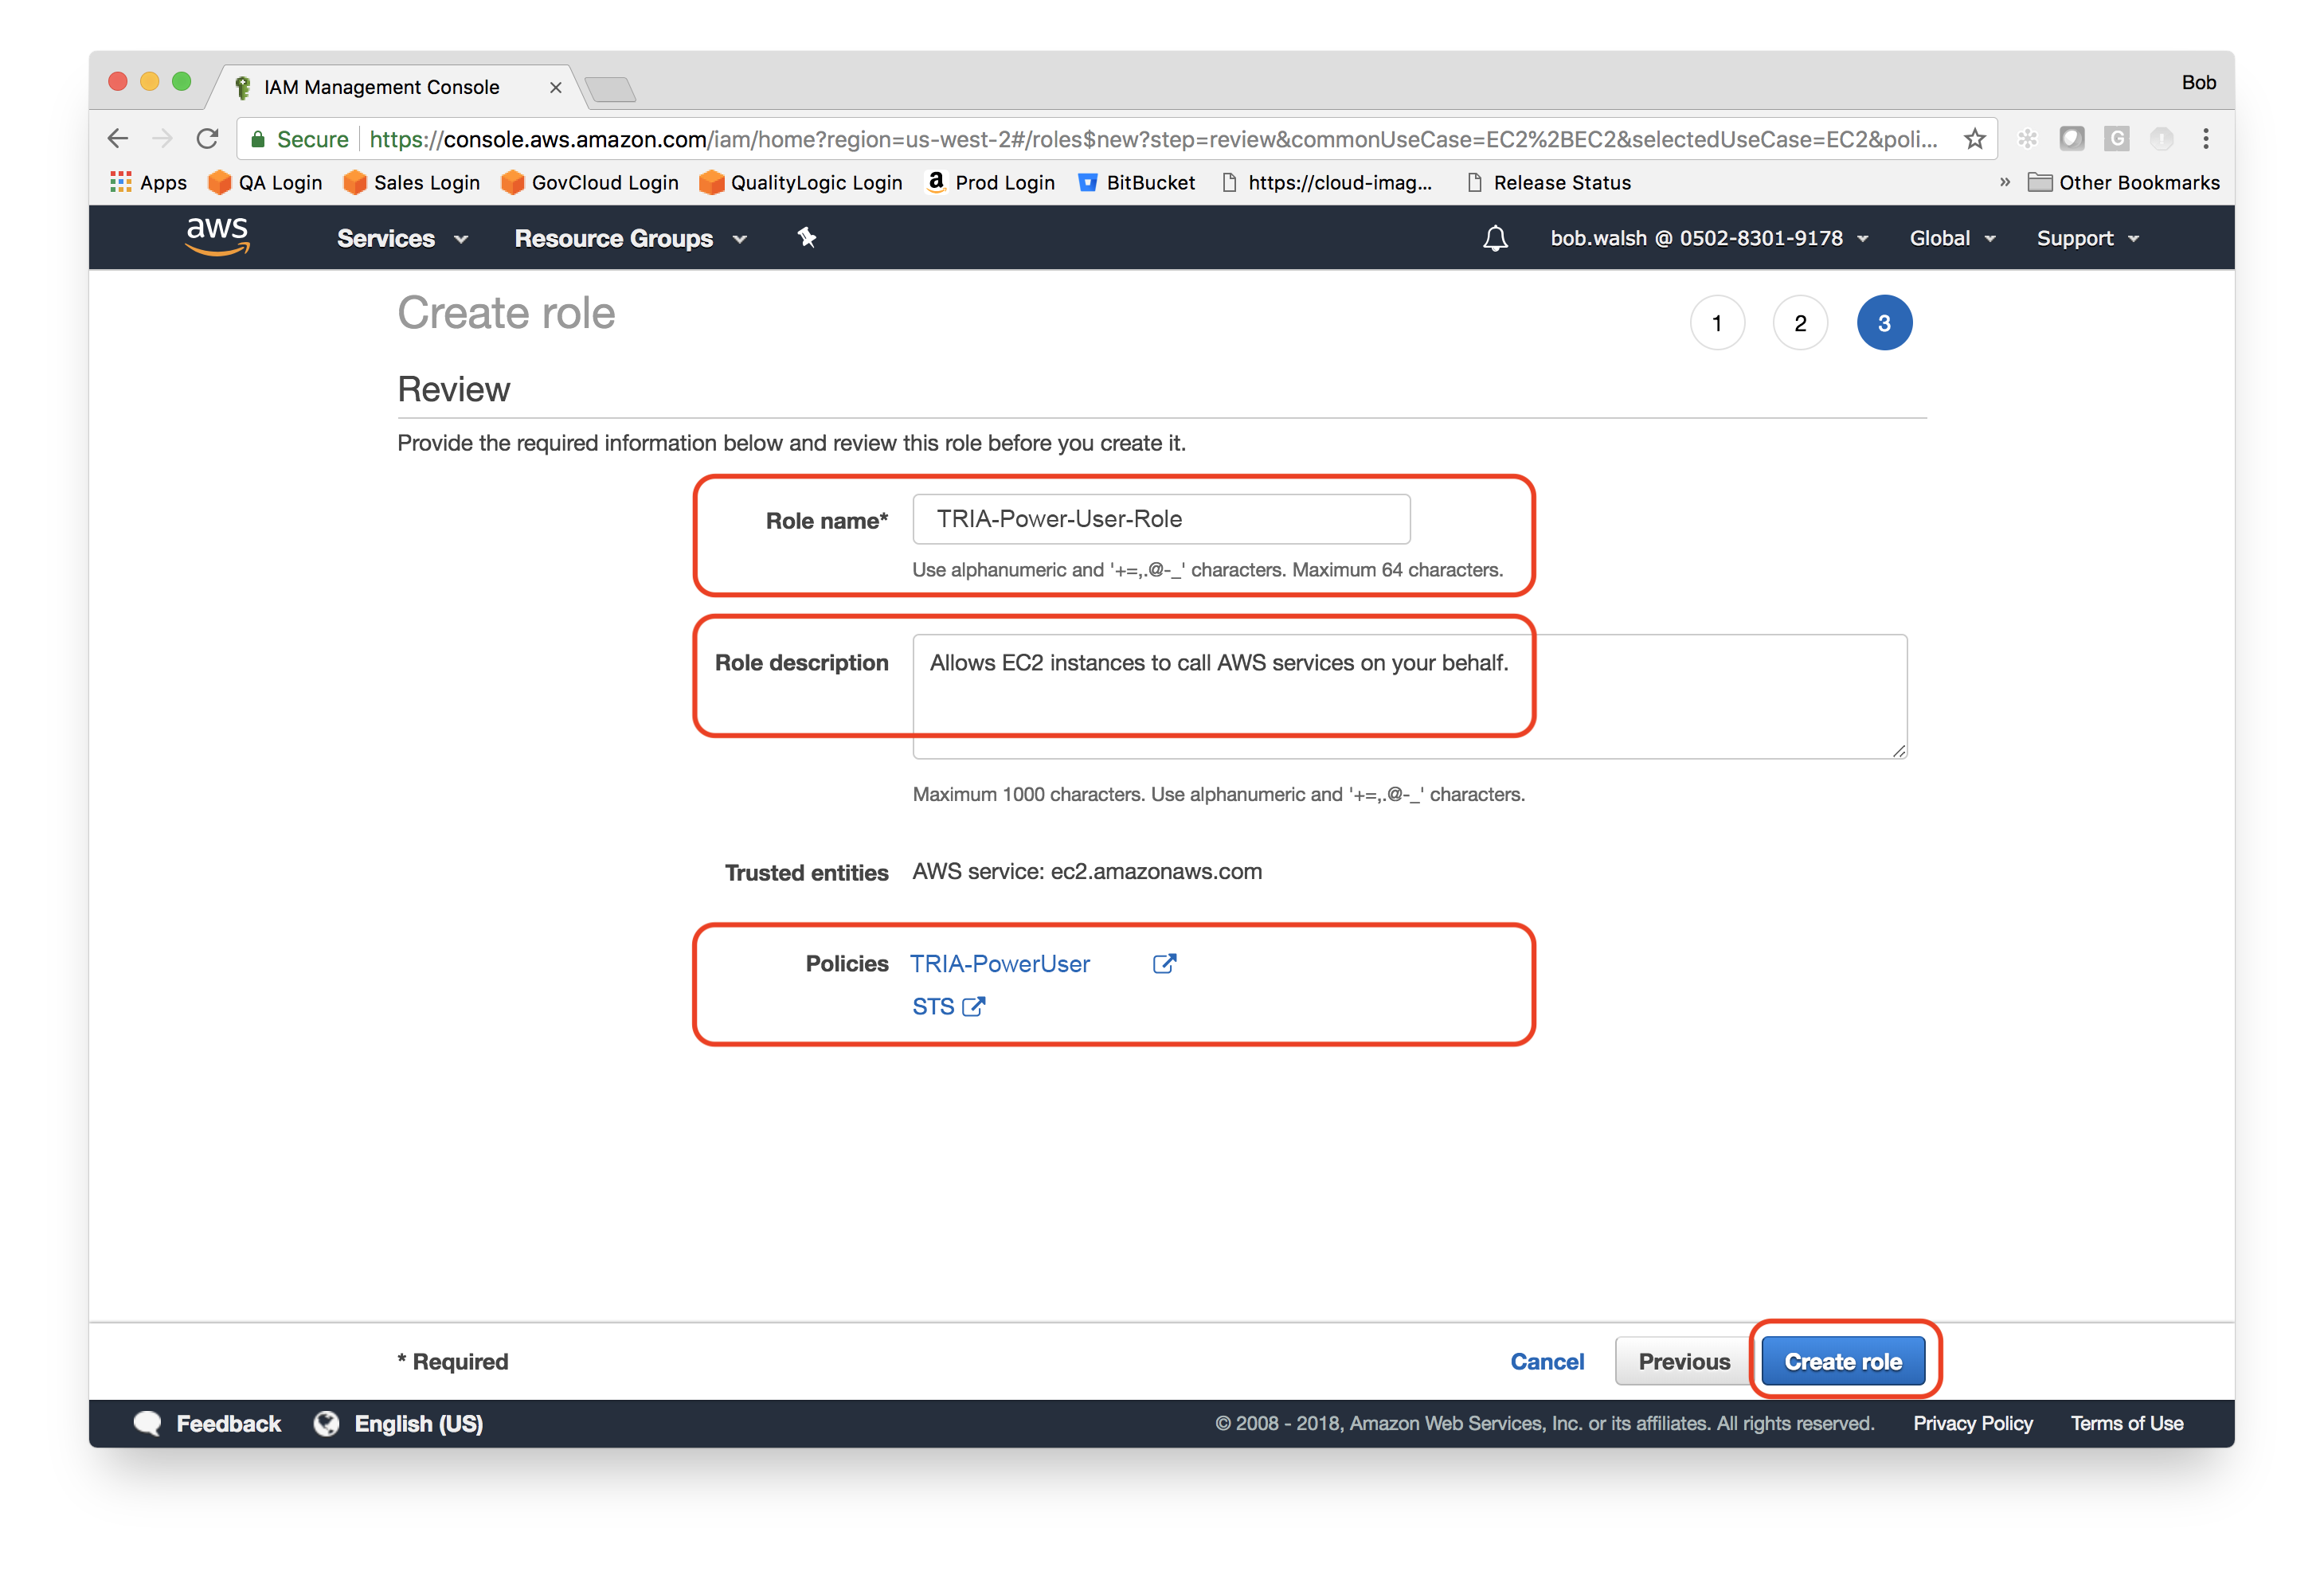Click the browser forward arrow

[x=162, y=138]
